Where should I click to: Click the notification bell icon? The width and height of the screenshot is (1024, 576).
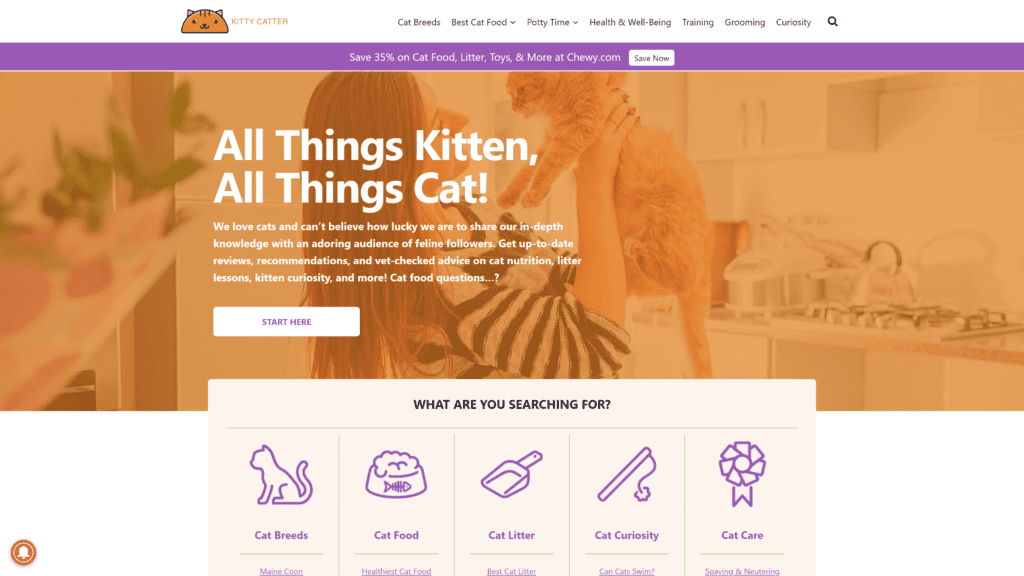tap(23, 552)
